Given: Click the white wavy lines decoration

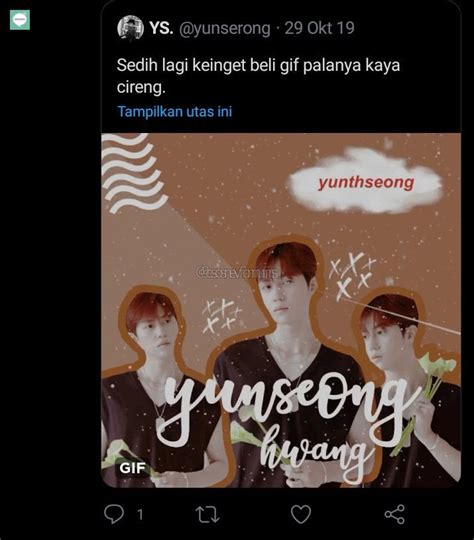Looking at the screenshot, I should point(132,173).
